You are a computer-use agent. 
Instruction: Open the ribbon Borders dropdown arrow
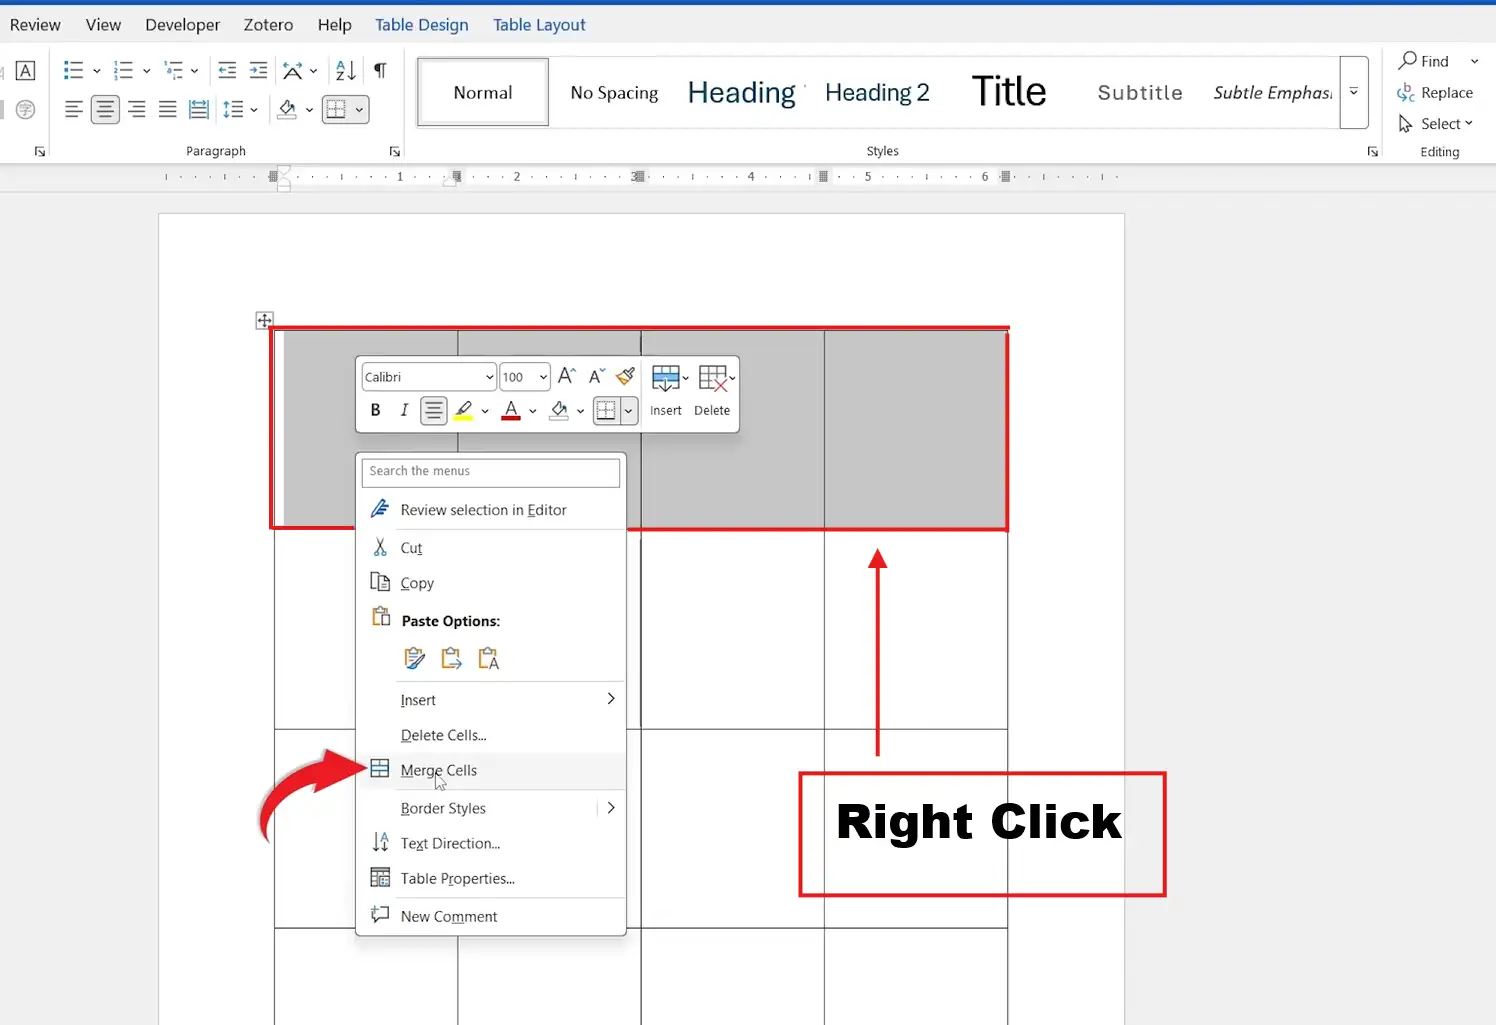click(359, 110)
